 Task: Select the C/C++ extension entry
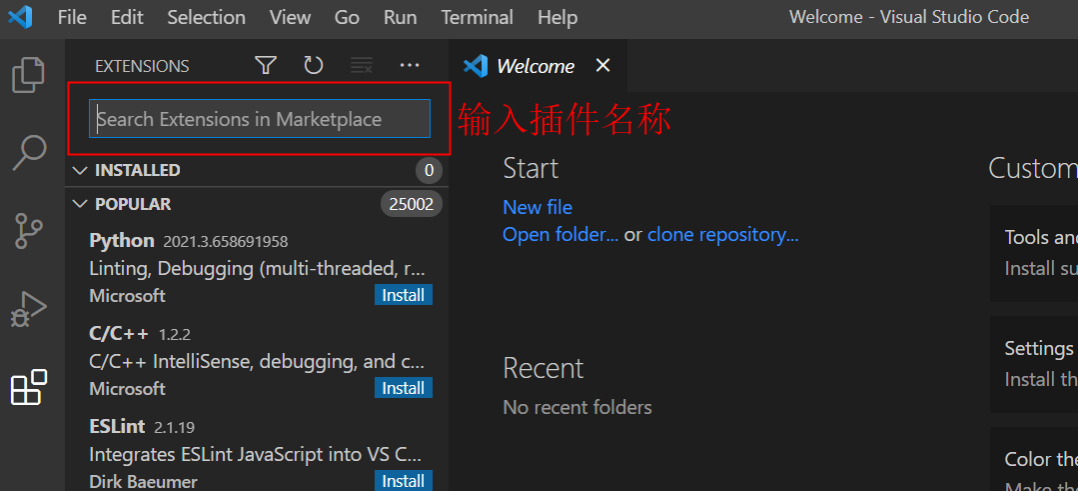tap(256, 360)
